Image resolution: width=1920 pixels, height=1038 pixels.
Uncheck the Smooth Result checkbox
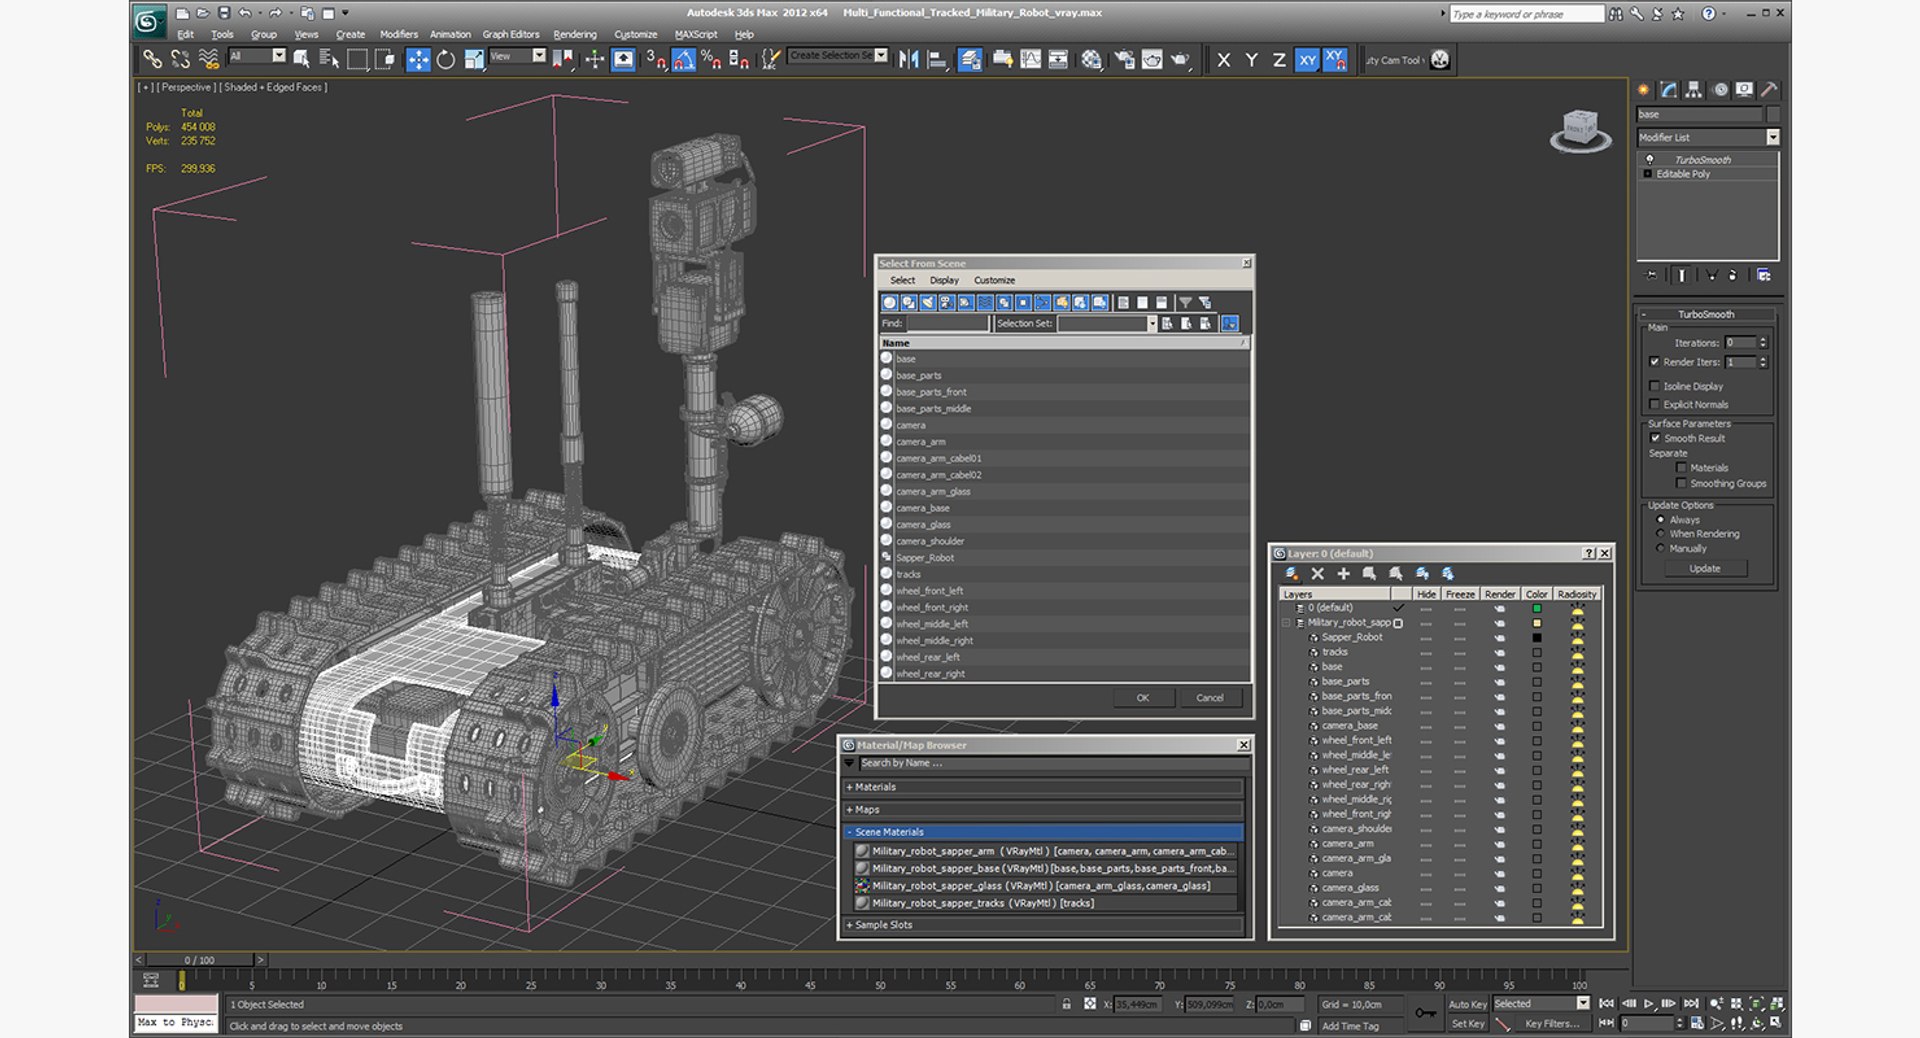pos(1654,438)
